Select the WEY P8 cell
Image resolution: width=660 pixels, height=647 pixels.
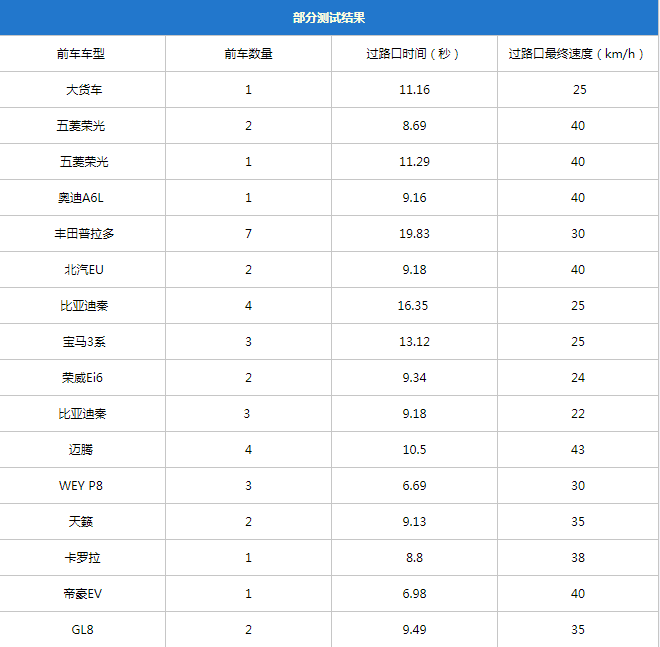click(81, 486)
